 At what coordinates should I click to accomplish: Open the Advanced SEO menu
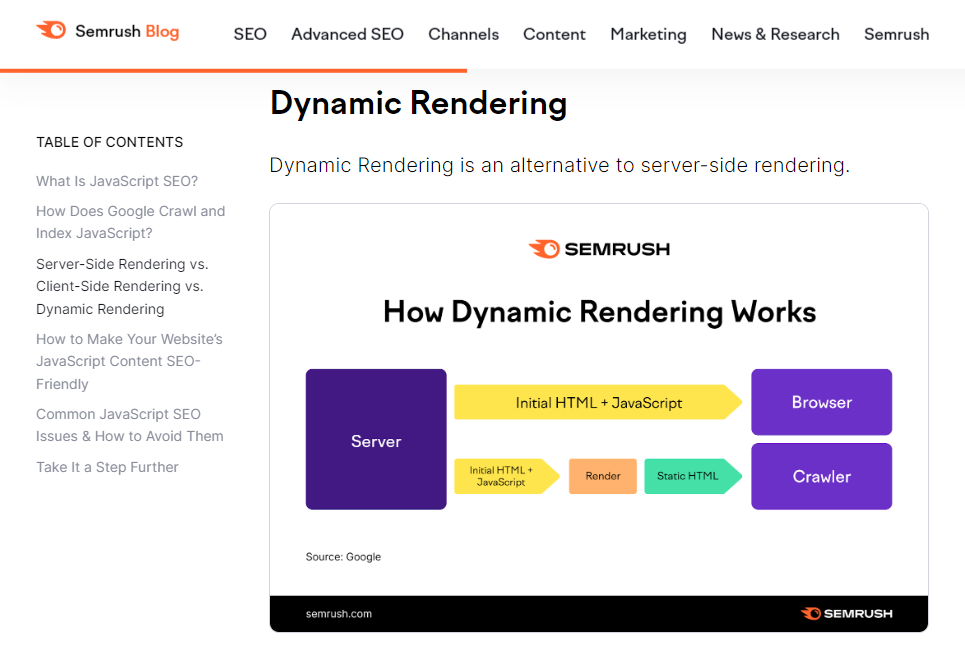(347, 34)
